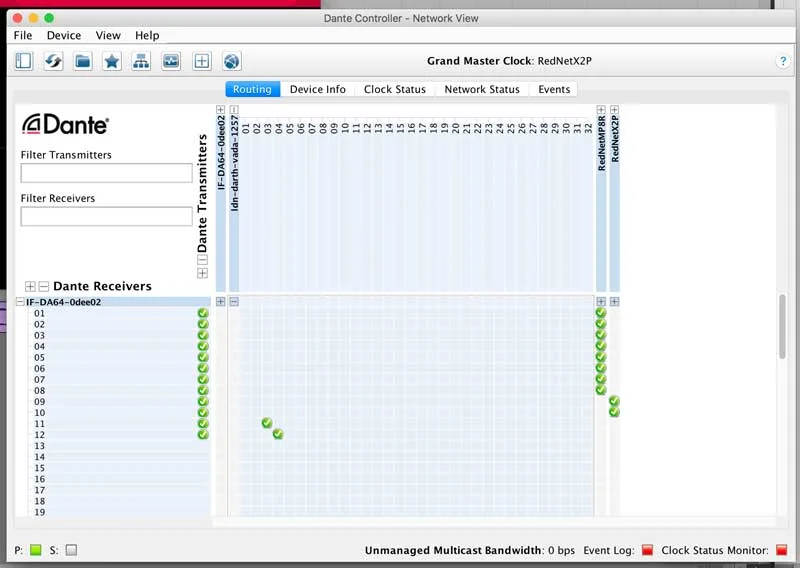Expand the RedNetMP8R transmitter column header
Viewport: 800px width, 568px height.
(x=601, y=110)
